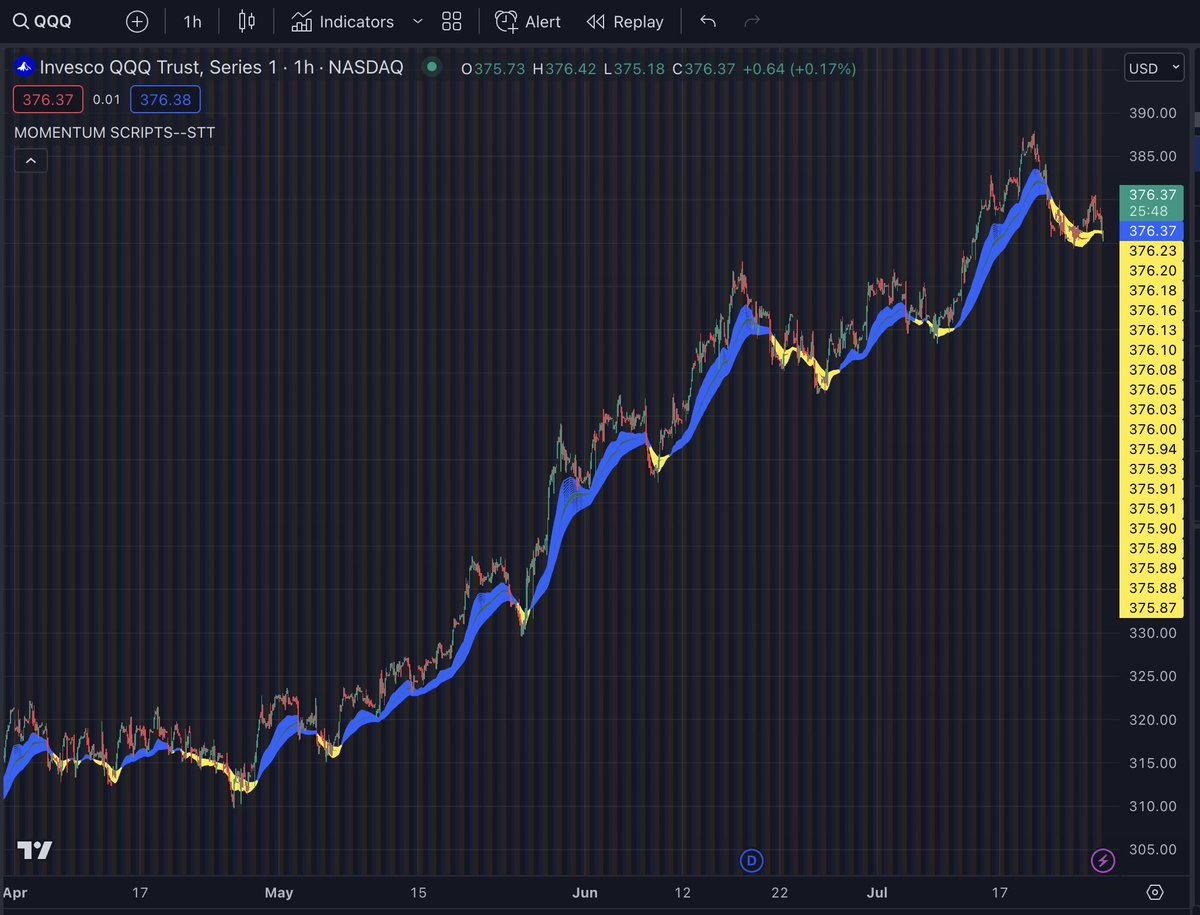Click the 390.00 price axis label

1152,113
